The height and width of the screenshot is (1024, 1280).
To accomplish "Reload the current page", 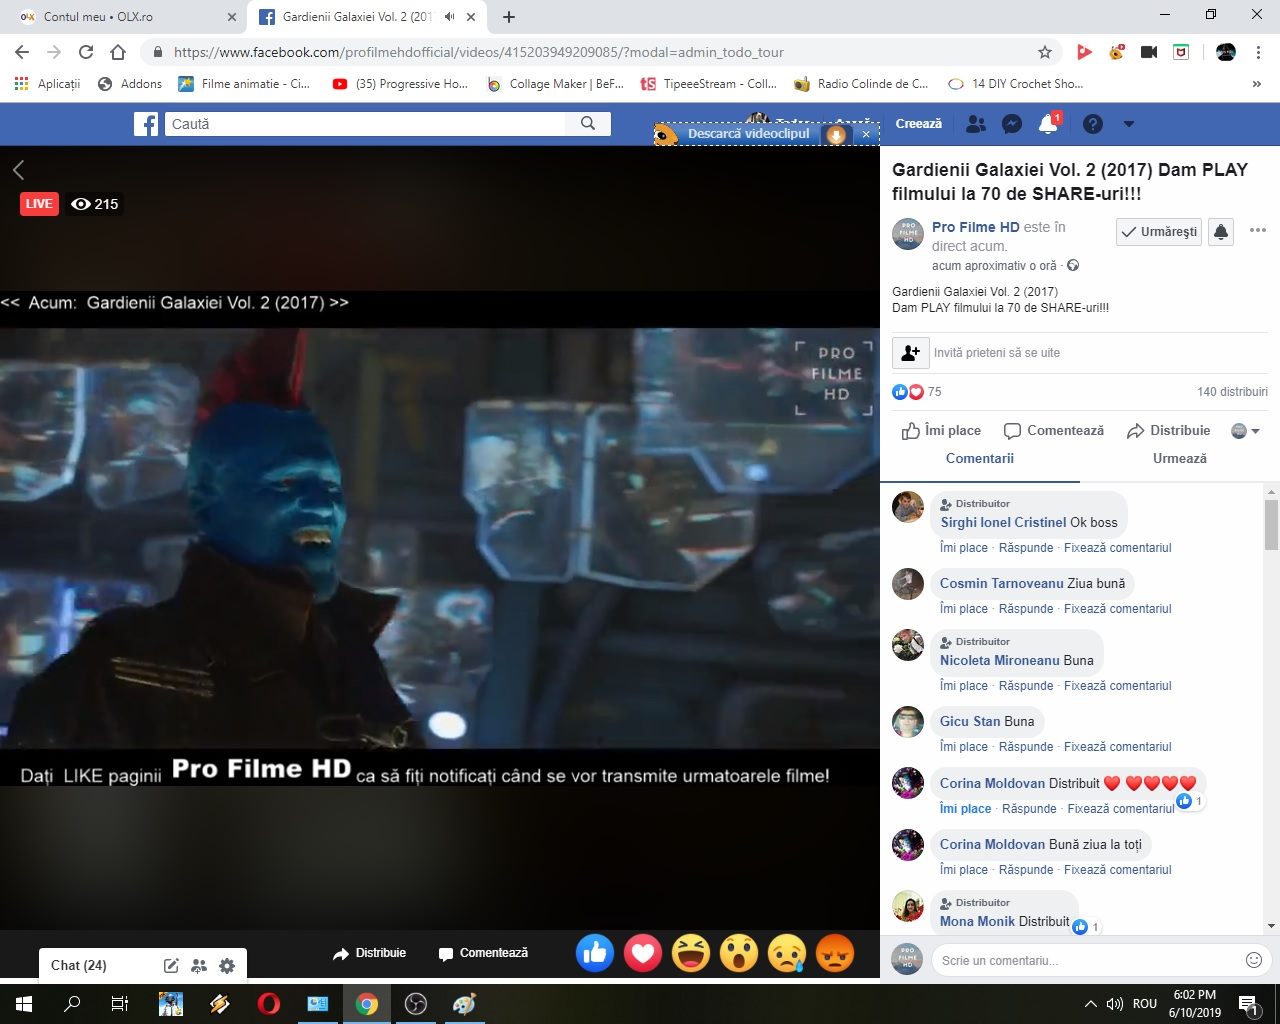I will [86, 52].
